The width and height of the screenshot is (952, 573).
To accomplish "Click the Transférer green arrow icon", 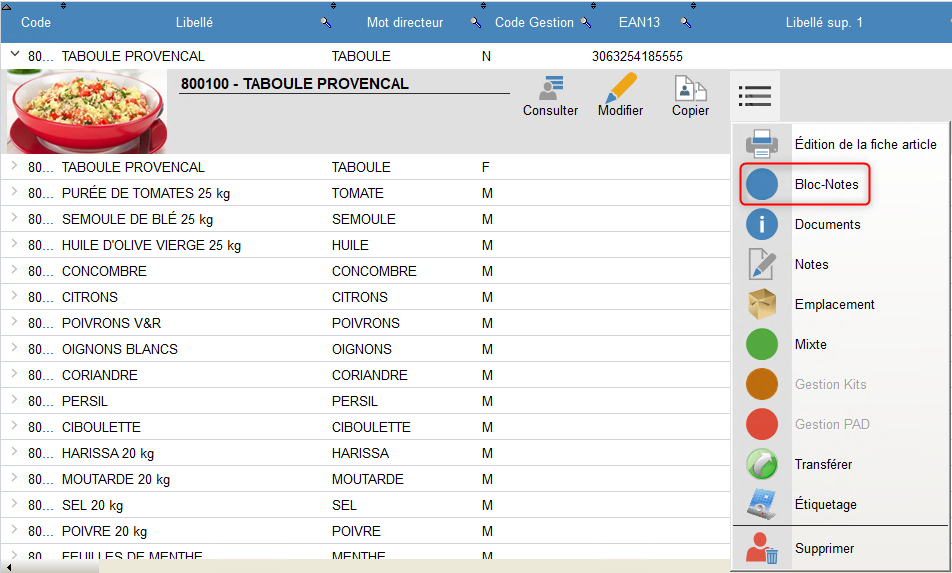I will tap(762, 464).
